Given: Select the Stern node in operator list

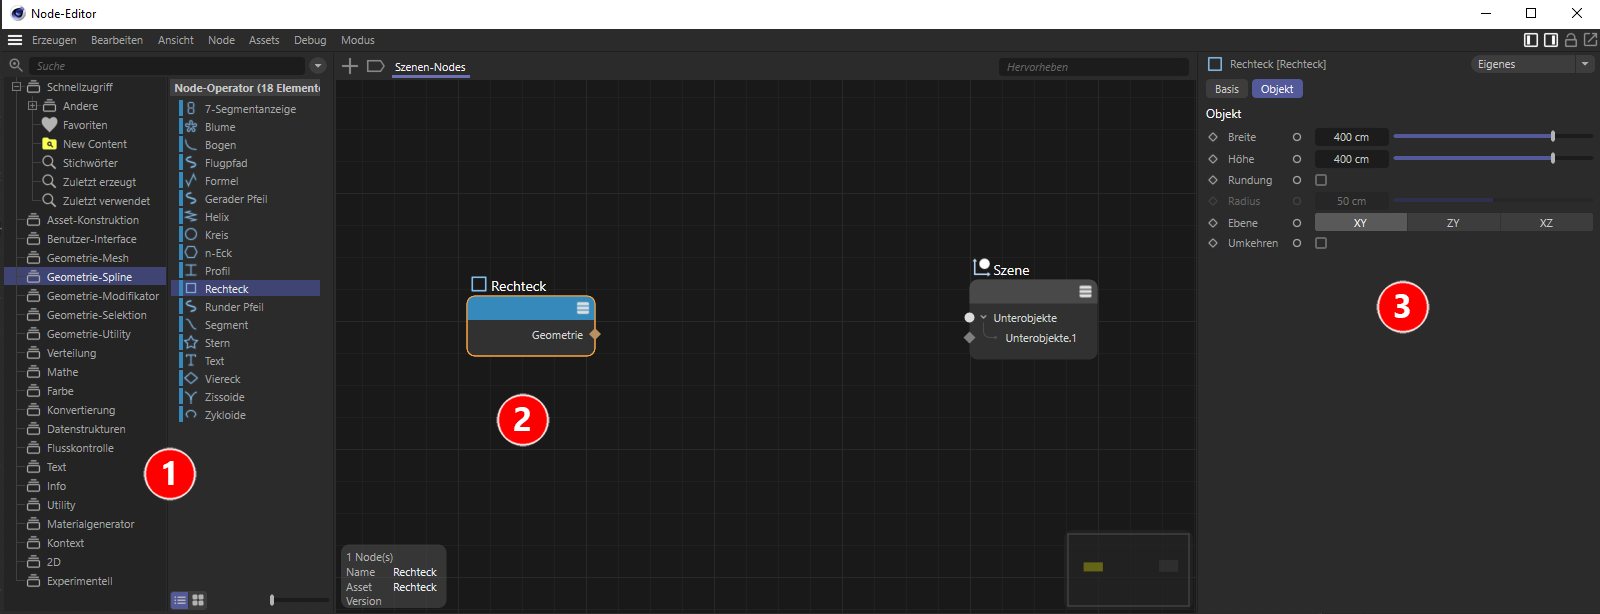Looking at the screenshot, I should 217,343.
